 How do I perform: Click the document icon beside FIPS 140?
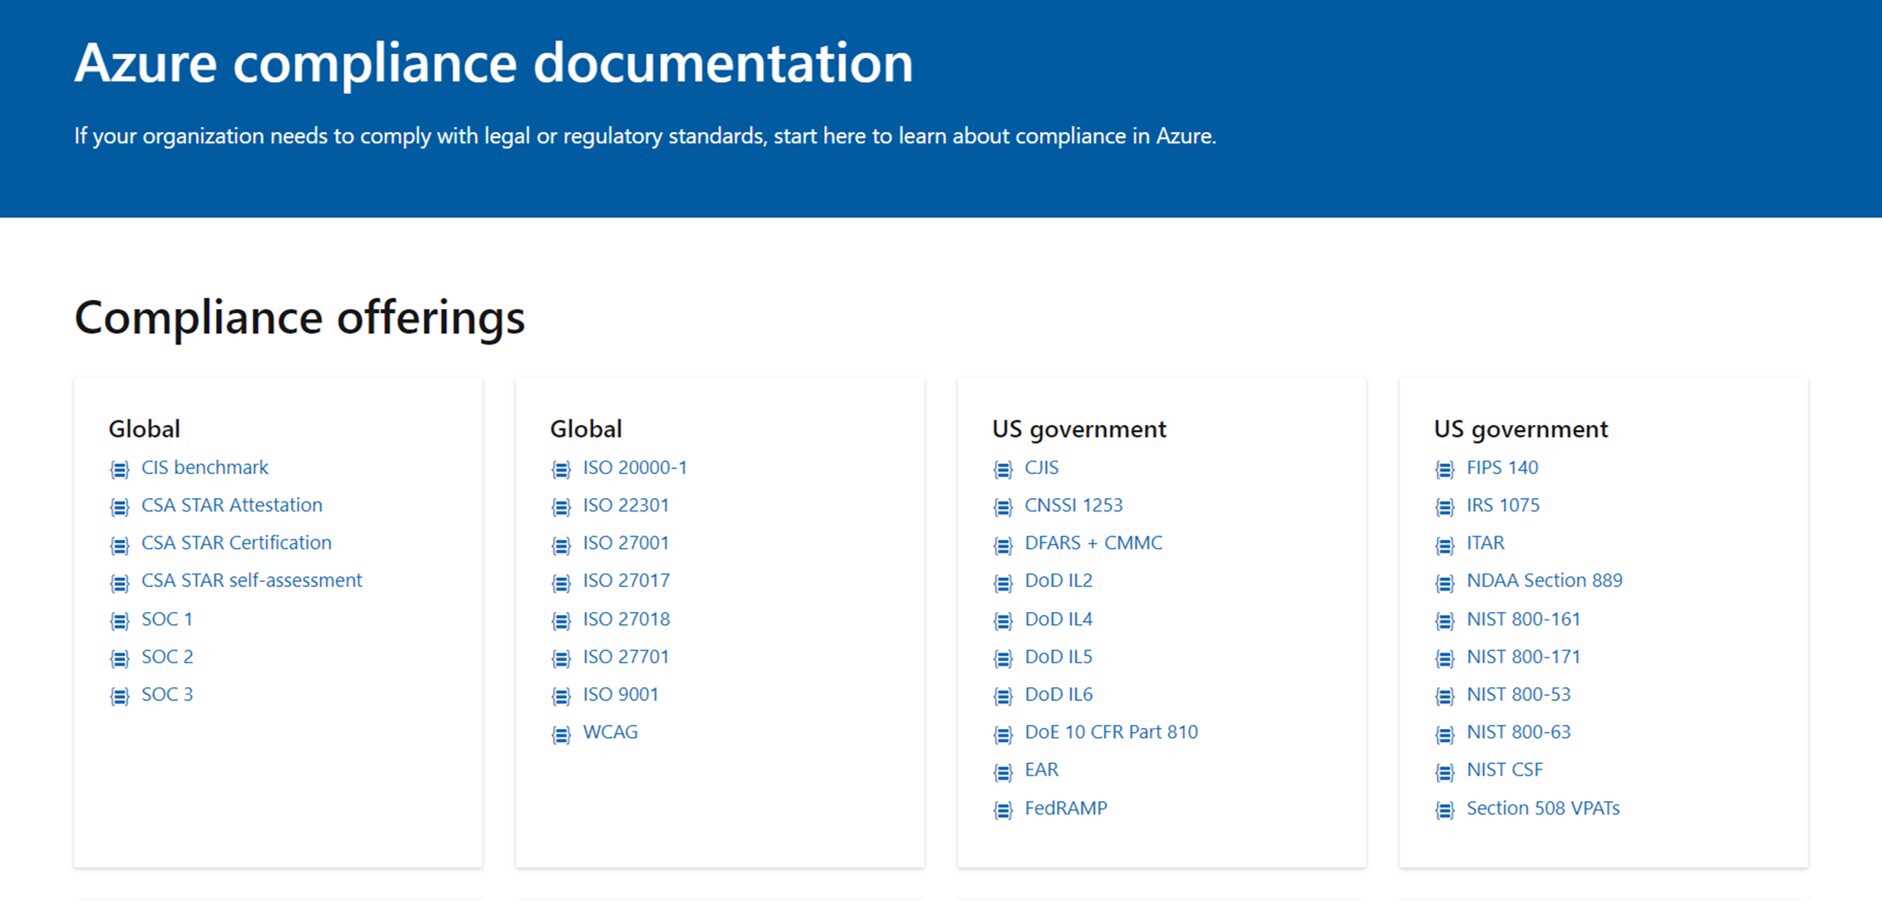tap(1445, 468)
